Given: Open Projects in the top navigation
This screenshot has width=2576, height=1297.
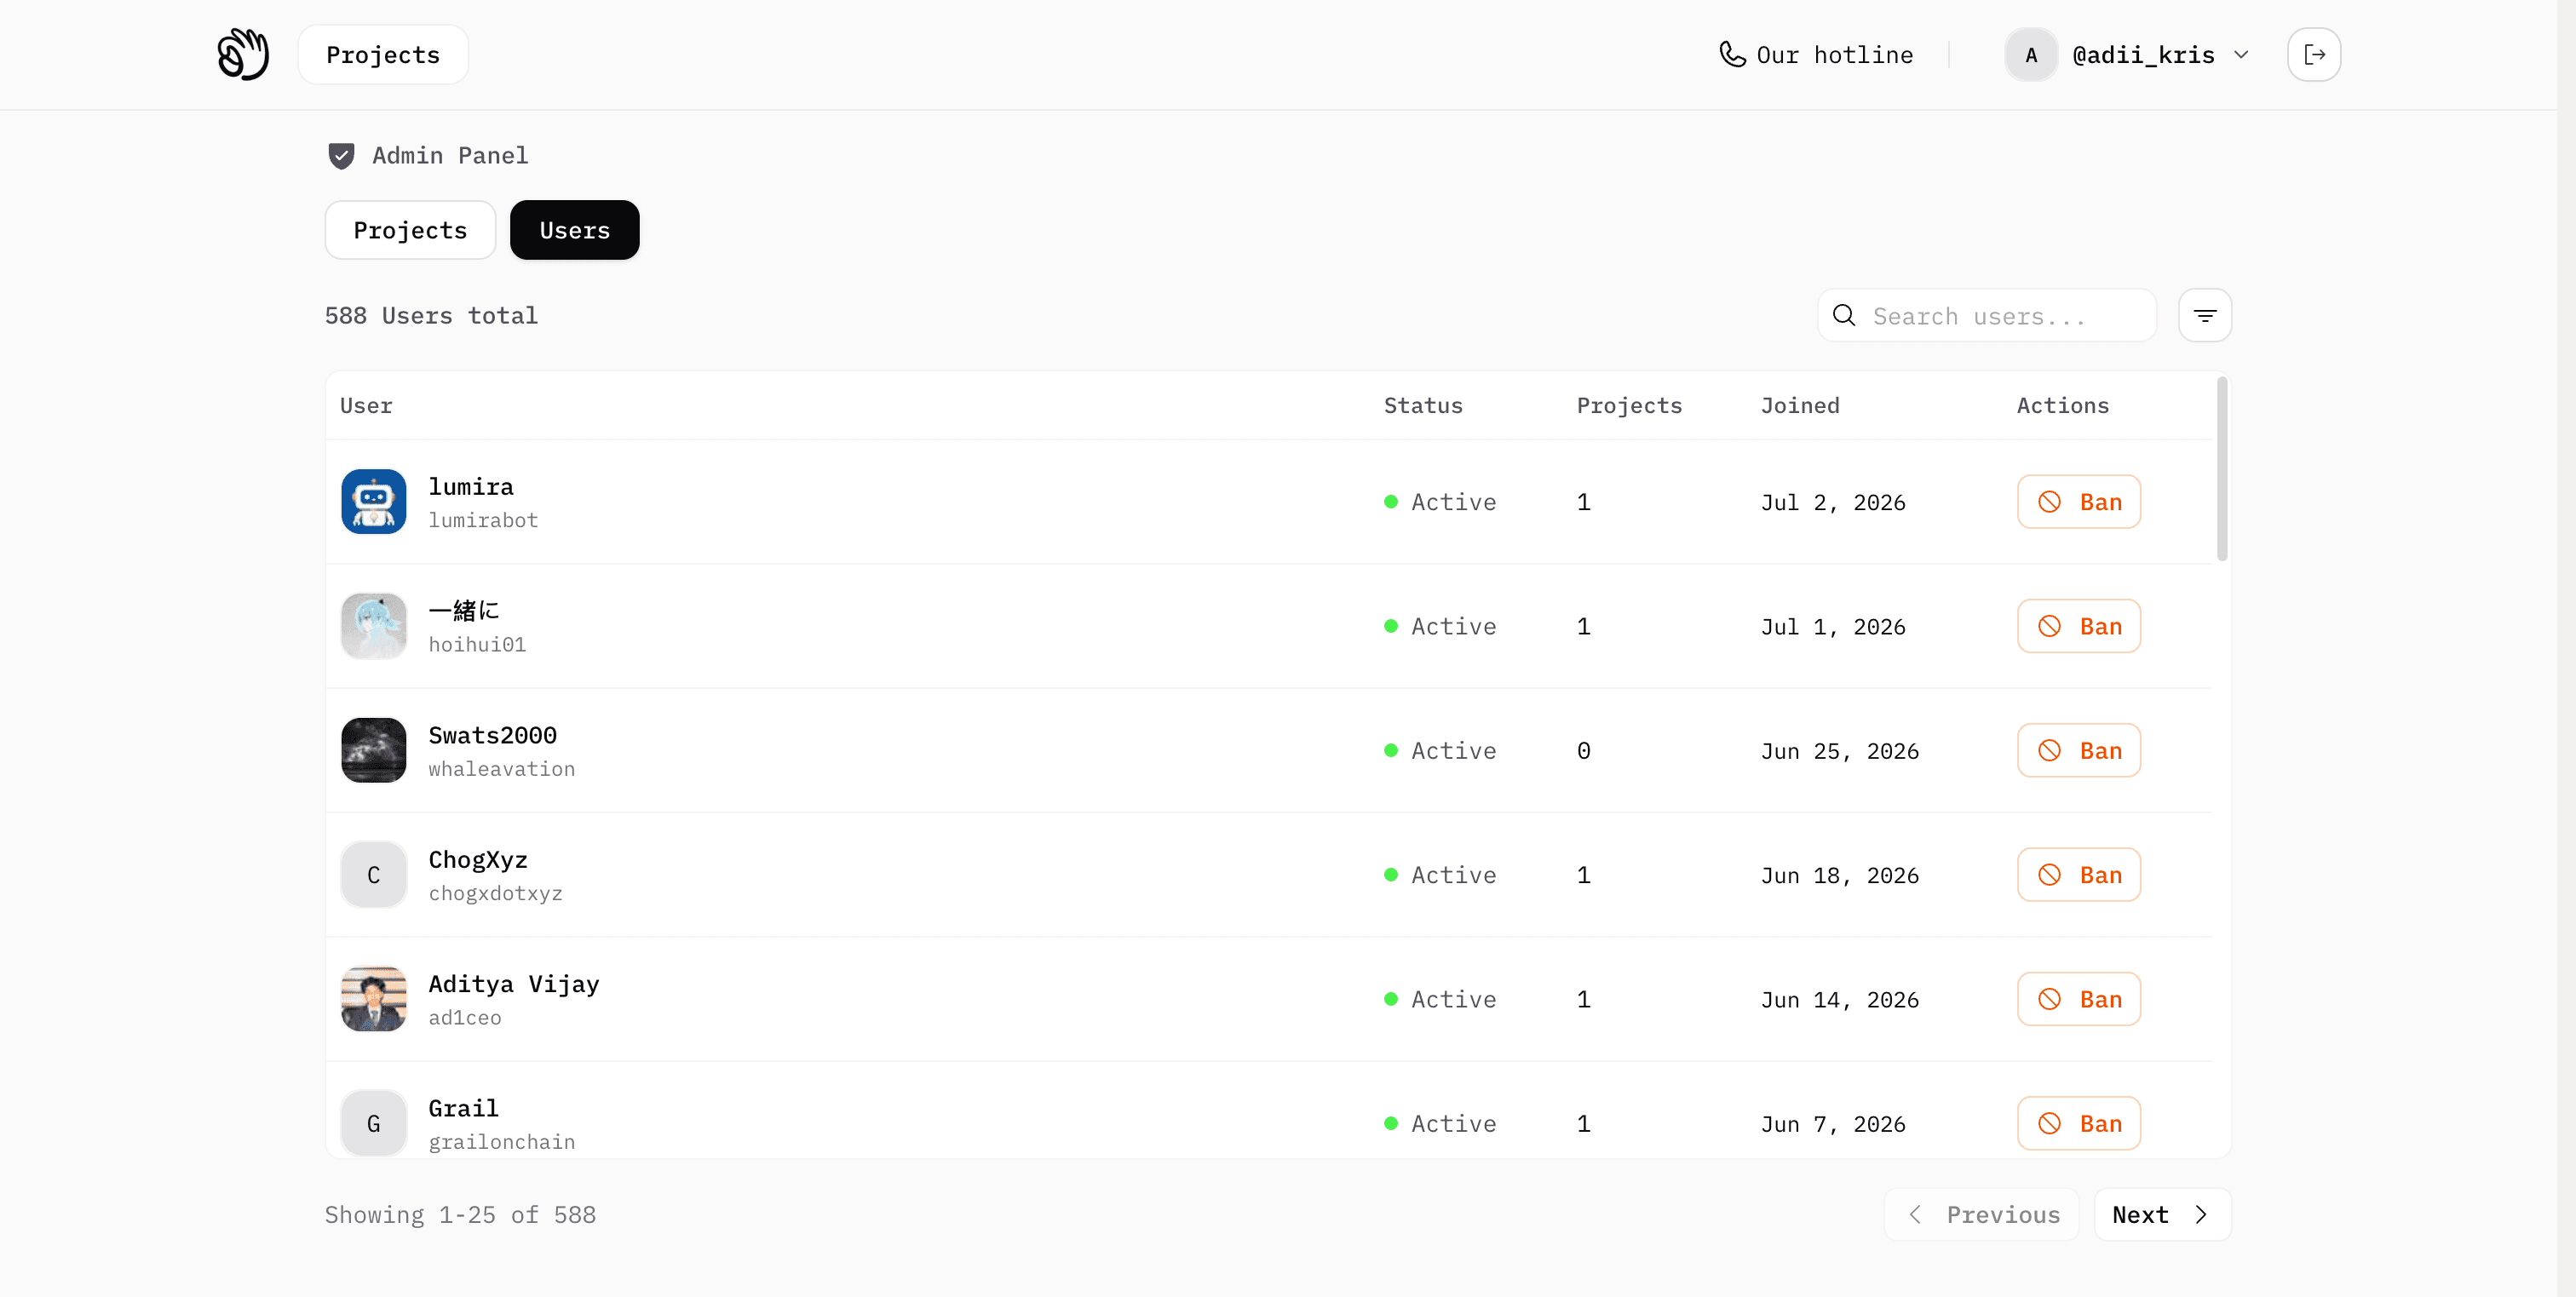Looking at the screenshot, I should [x=383, y=55].
